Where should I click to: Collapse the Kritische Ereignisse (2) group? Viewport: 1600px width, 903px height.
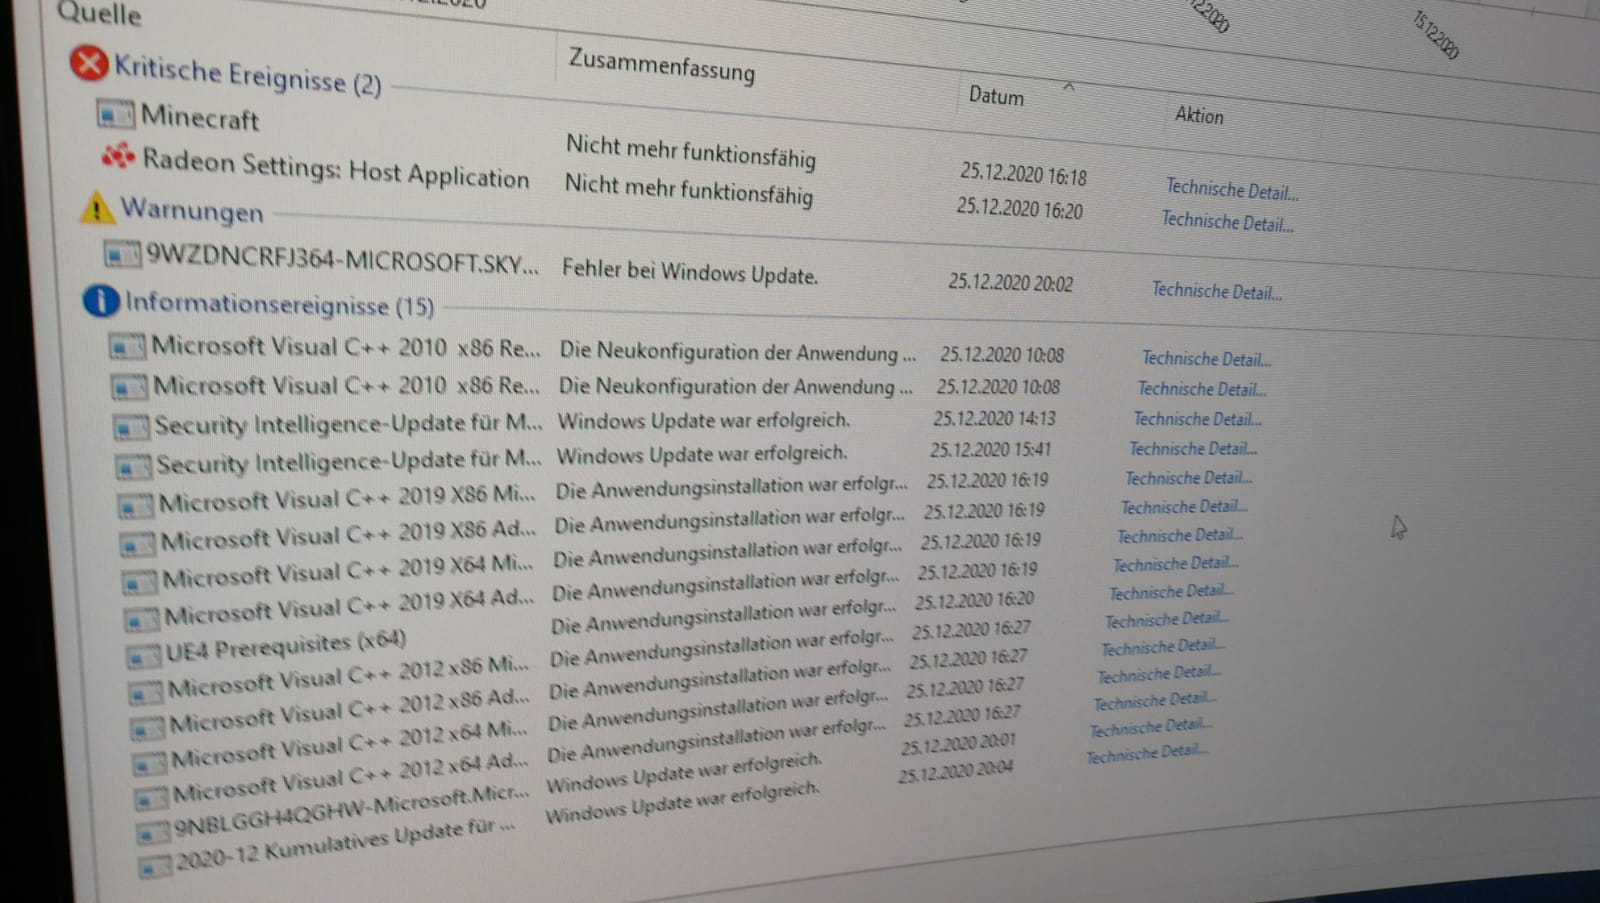[x=247, y=75]
